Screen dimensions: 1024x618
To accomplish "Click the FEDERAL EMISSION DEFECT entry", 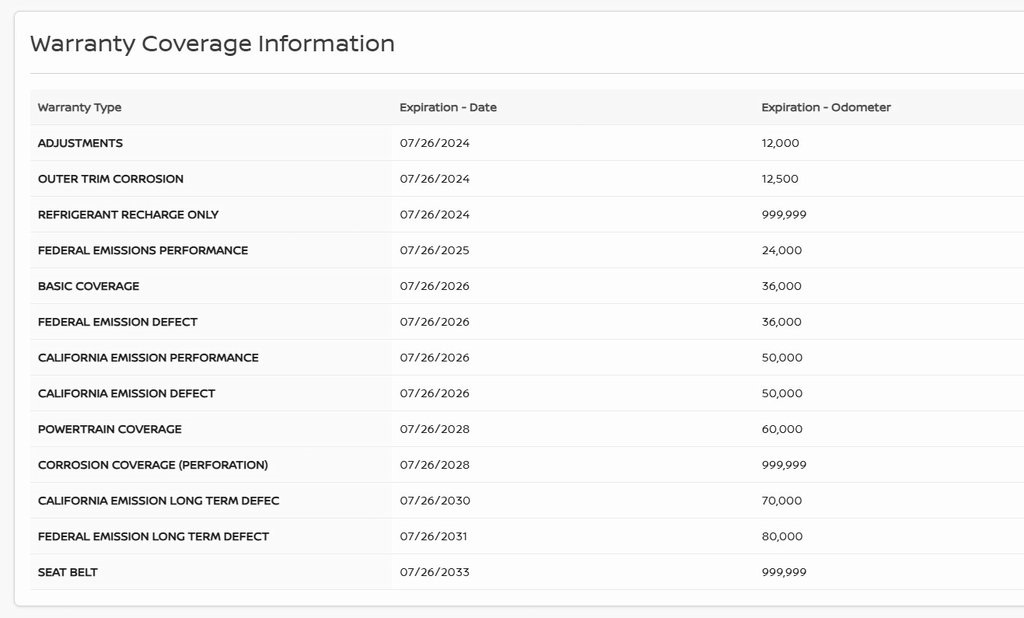I will pos(118,322).
